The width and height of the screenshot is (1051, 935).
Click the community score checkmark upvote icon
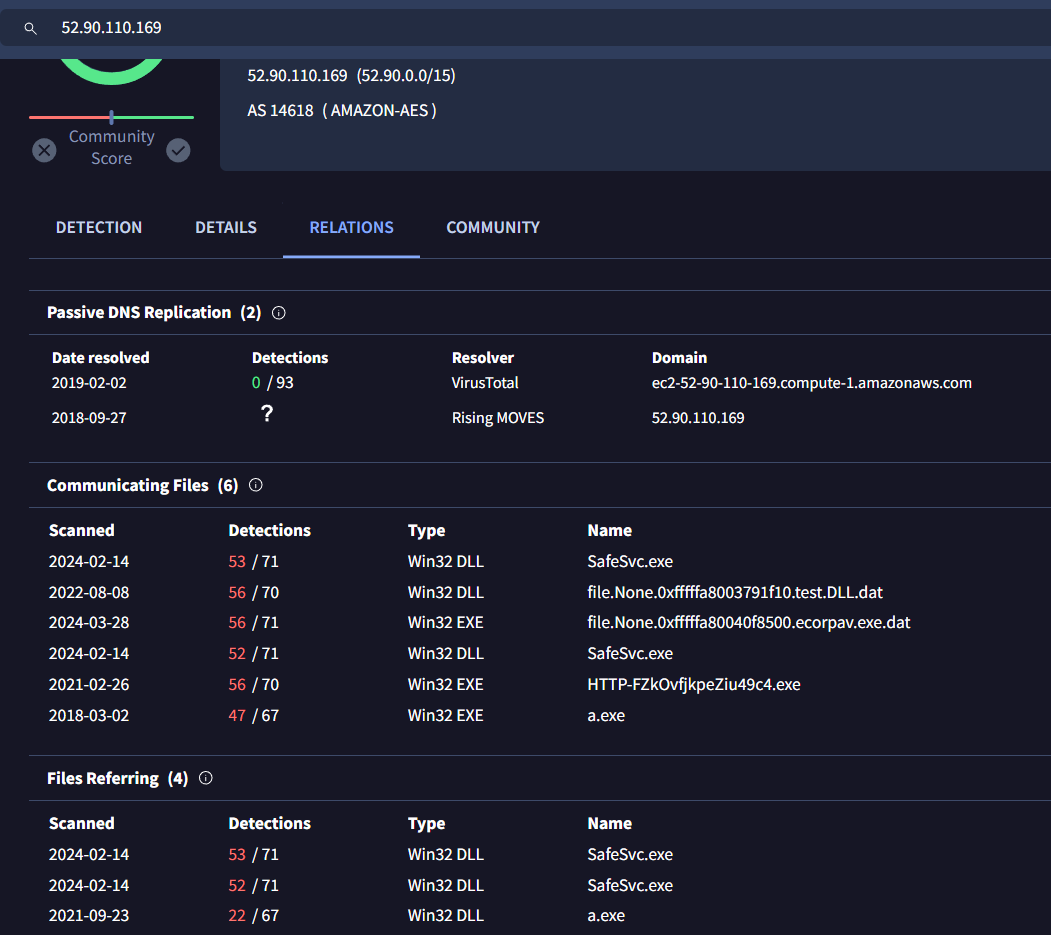(178, 150)
